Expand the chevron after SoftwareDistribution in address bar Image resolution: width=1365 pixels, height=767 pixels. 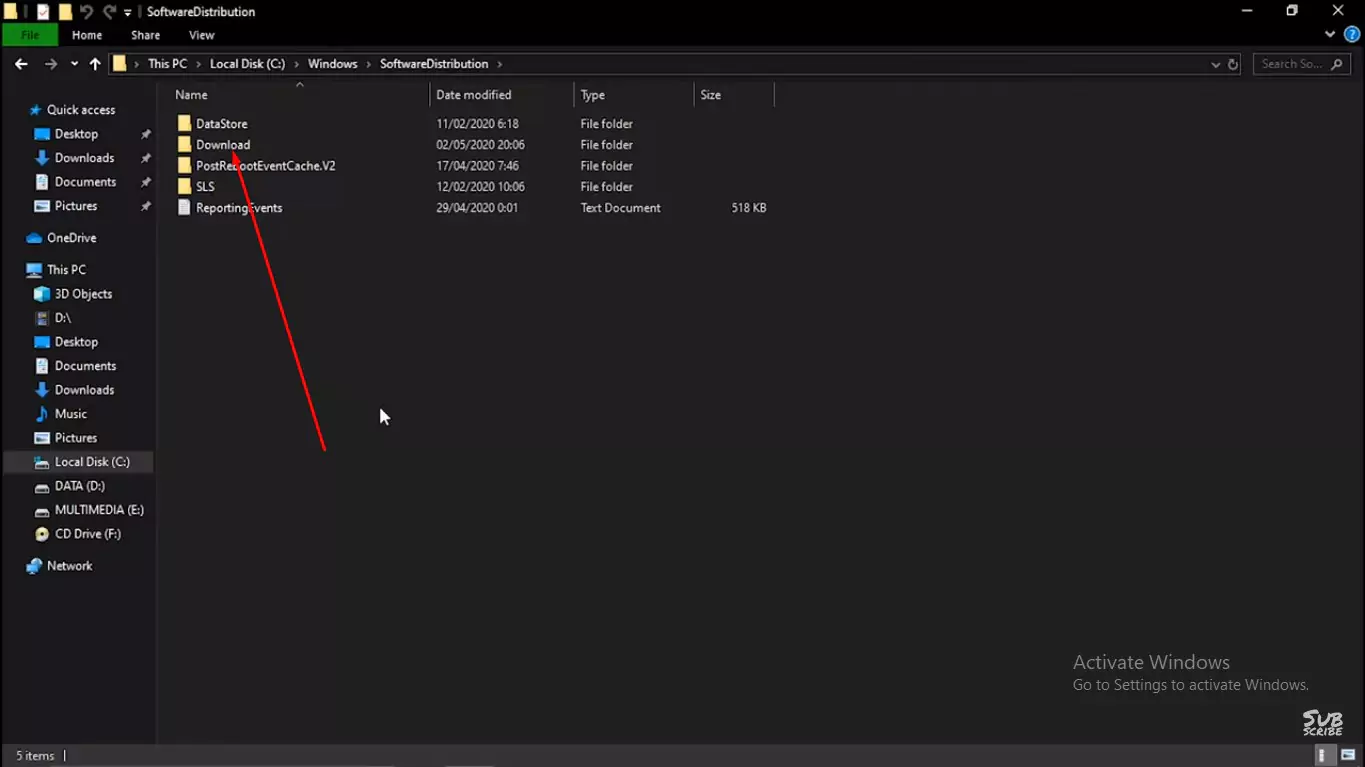499,64
